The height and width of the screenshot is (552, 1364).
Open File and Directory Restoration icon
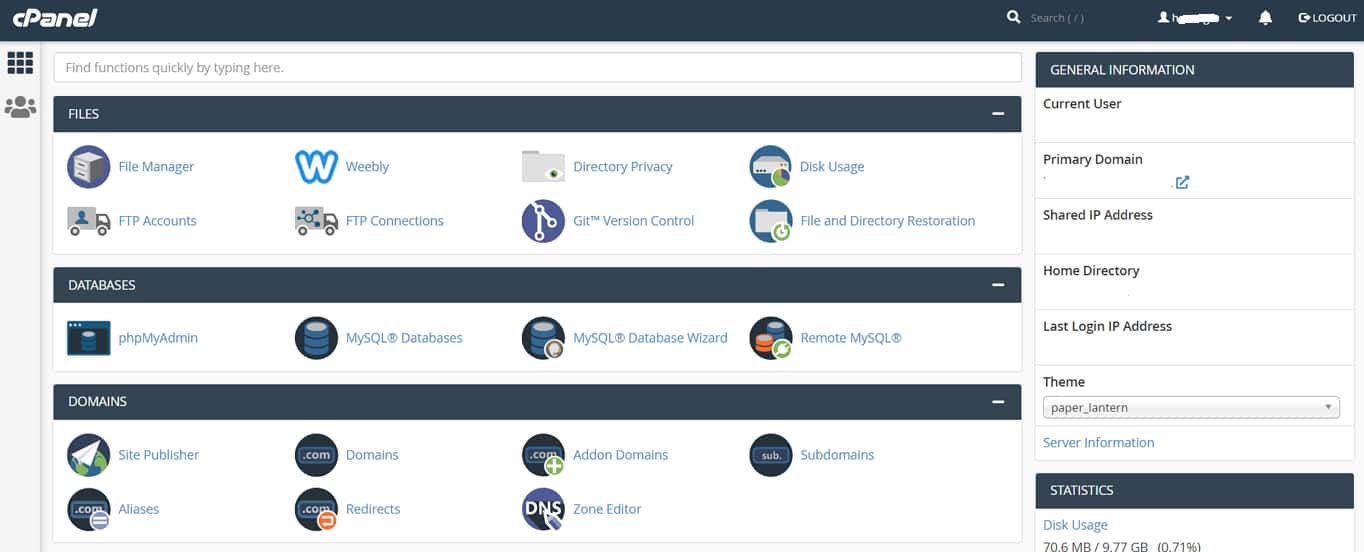tap(770, 221)
